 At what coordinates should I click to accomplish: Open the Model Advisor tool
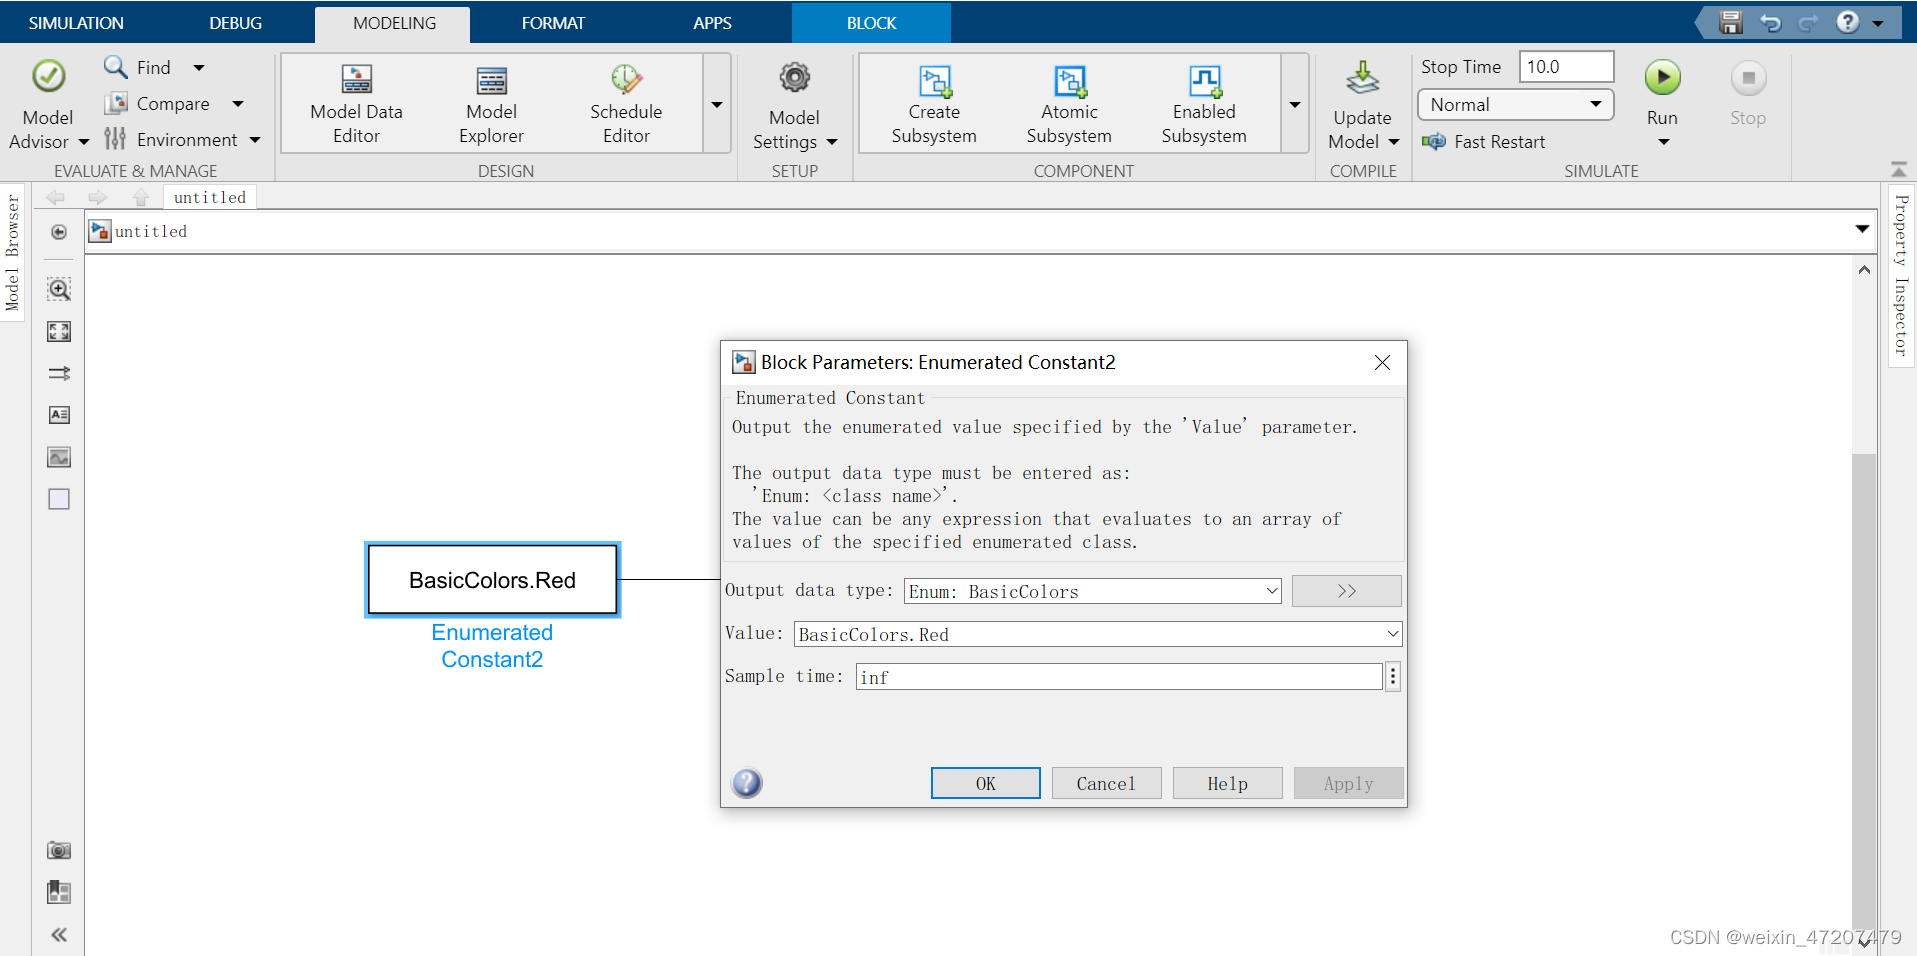pos(48,102)
